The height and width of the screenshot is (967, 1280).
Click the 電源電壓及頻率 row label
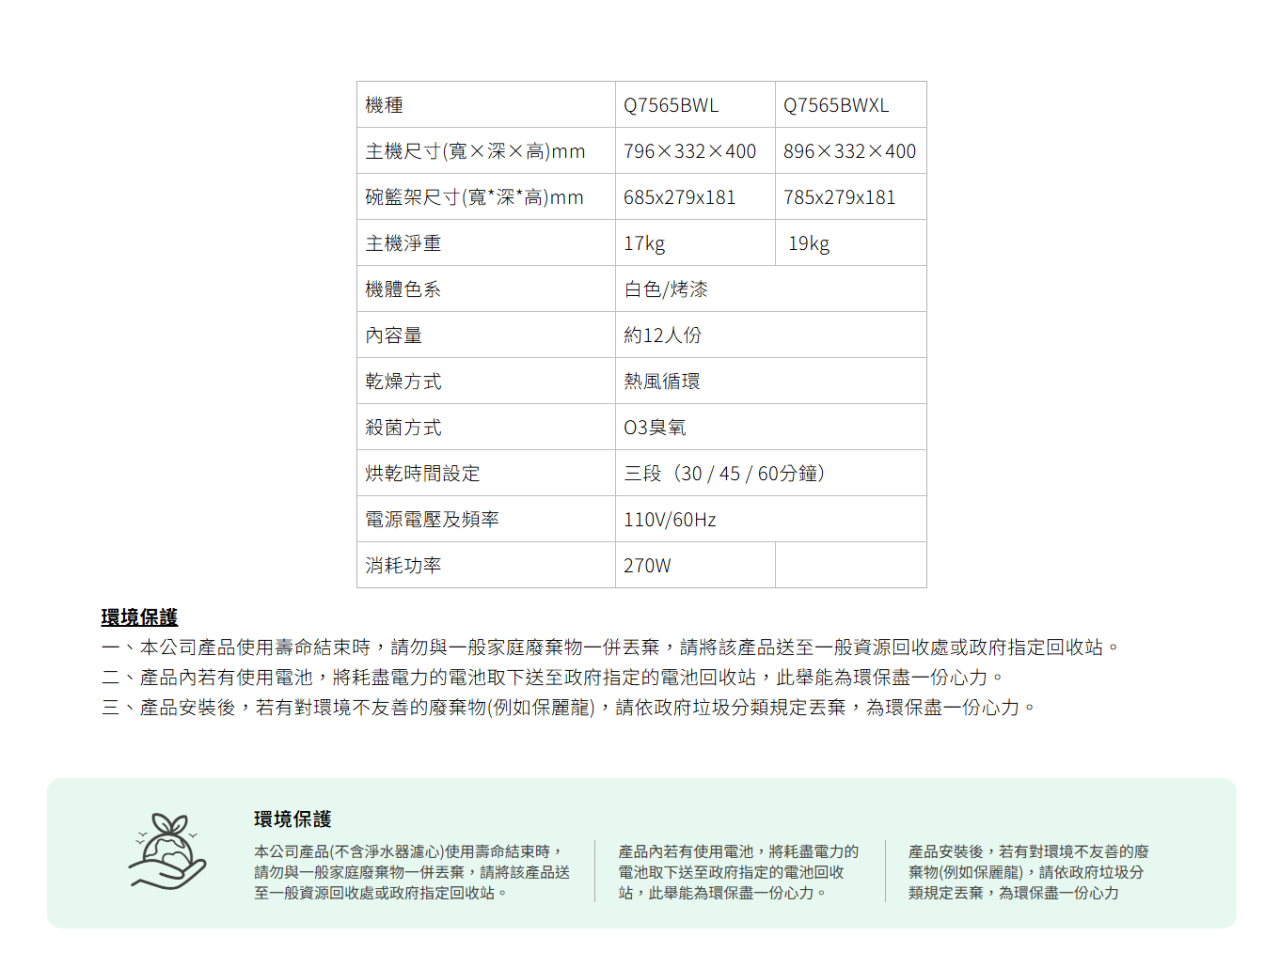point(432,519)
